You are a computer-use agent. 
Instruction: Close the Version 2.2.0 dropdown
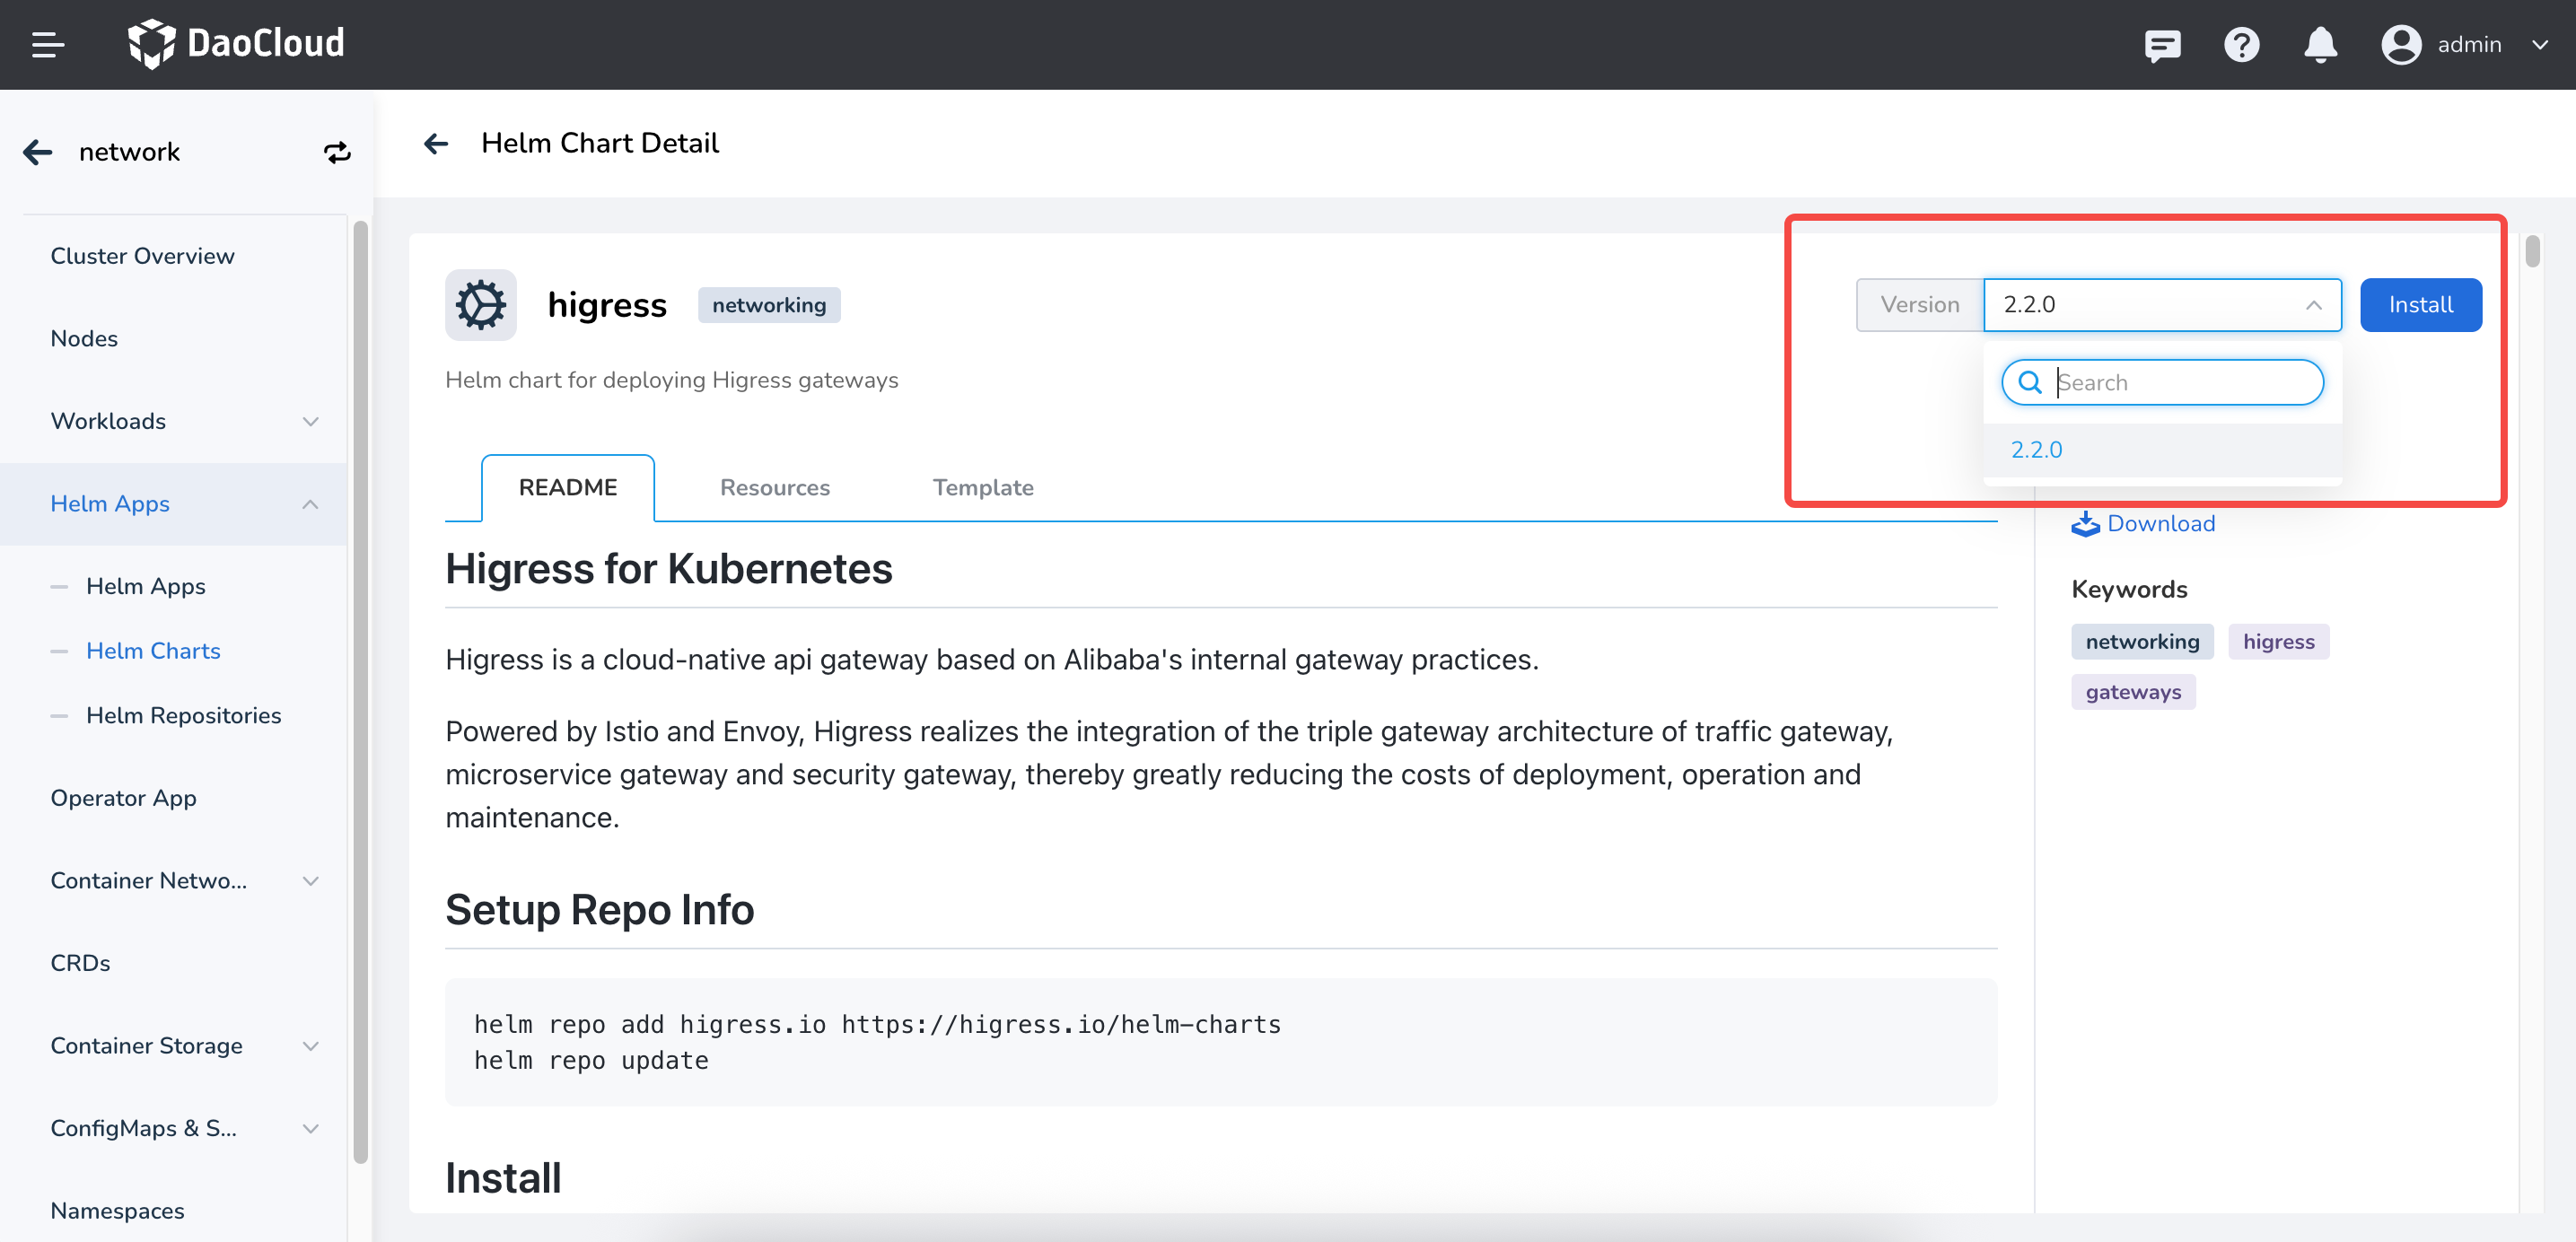(2313, 305)
